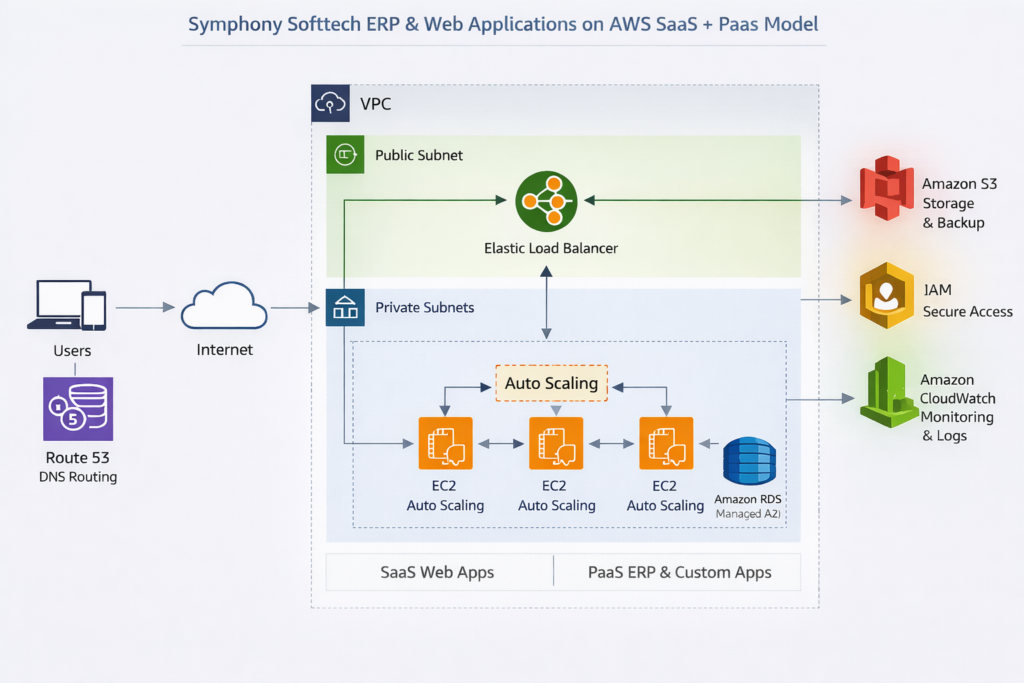Click the IAM Secure Access icon

click(885, 297)
